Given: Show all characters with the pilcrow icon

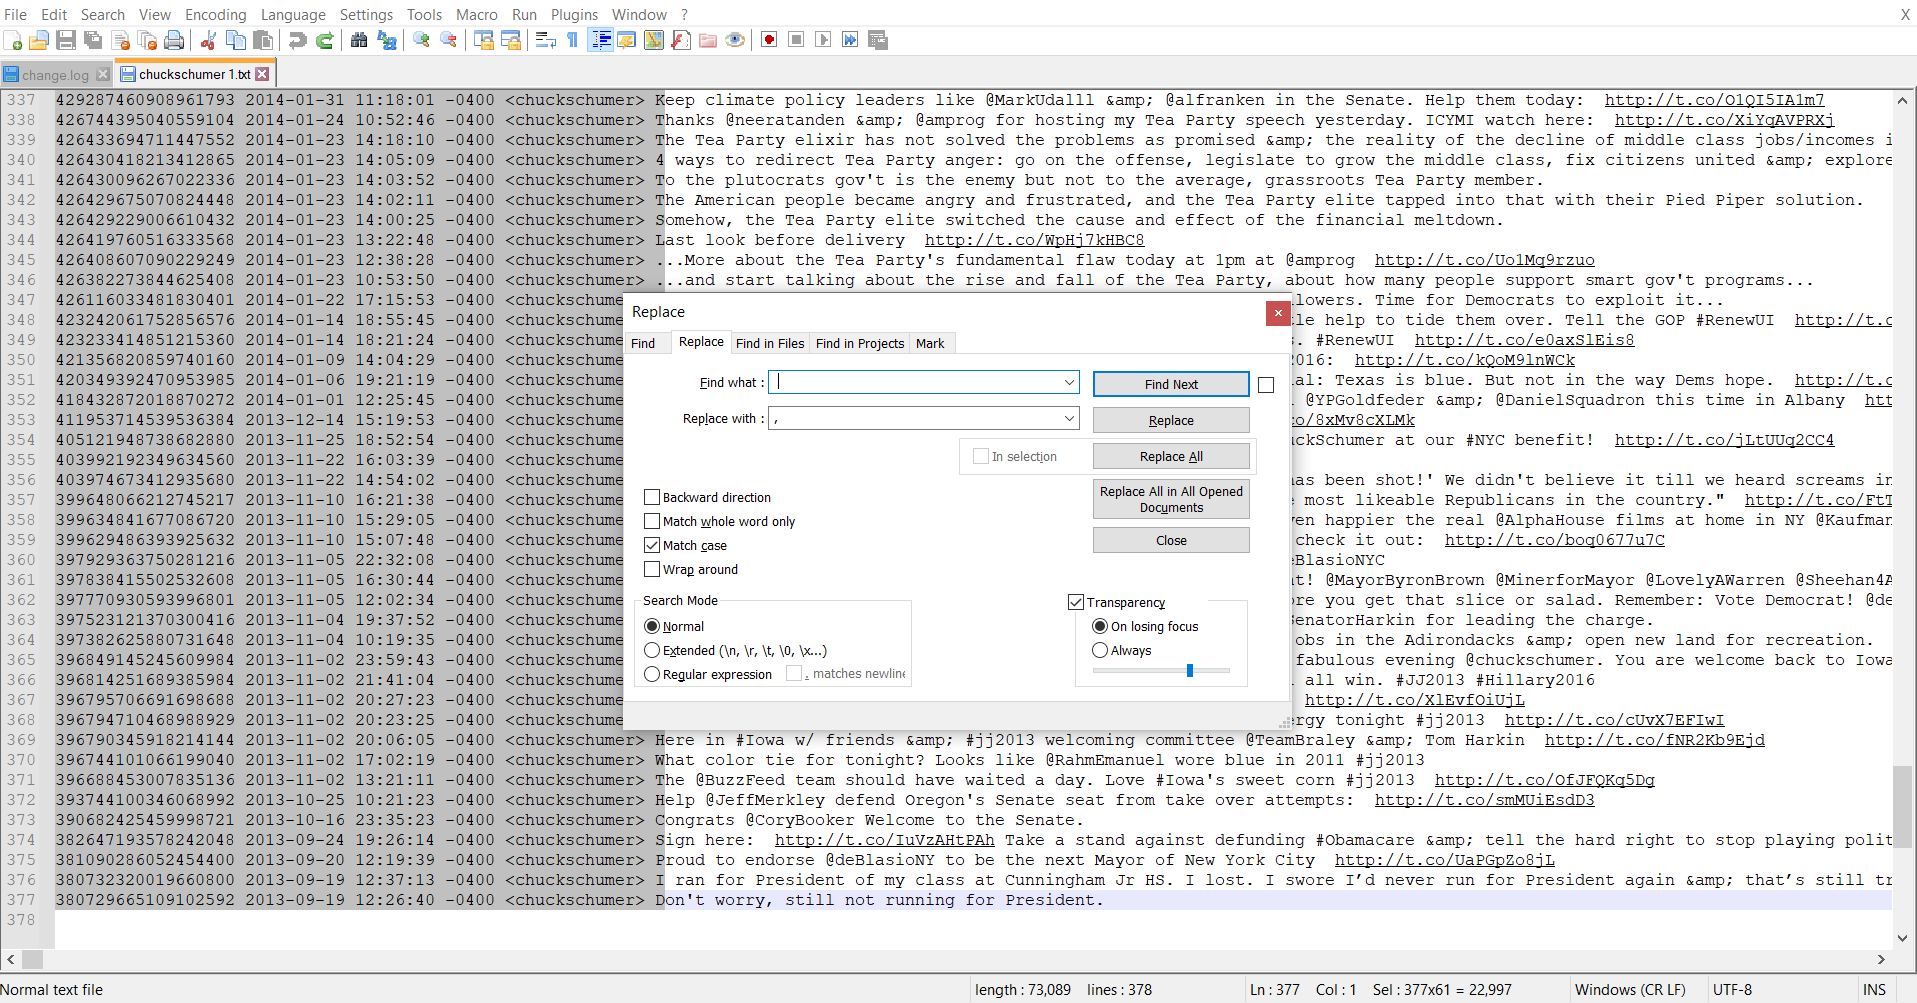Looking at the screenshot, I should (572, 40).
